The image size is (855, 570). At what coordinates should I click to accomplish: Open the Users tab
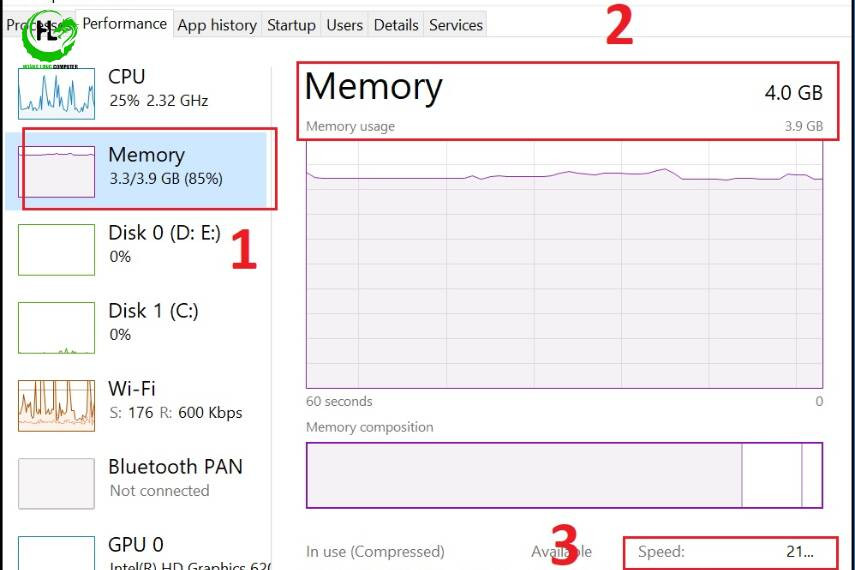345,25
